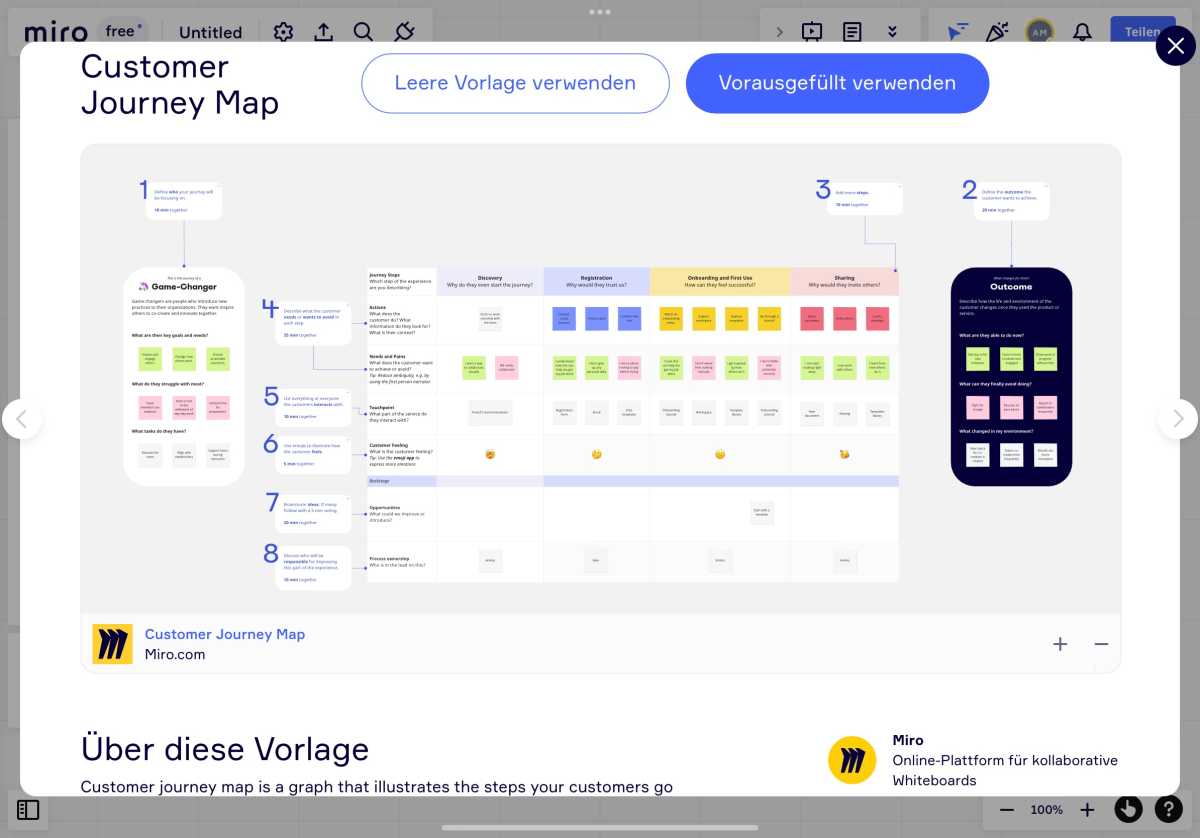Toggle collaborator cursors arrow icon

(x=958, y=32)
